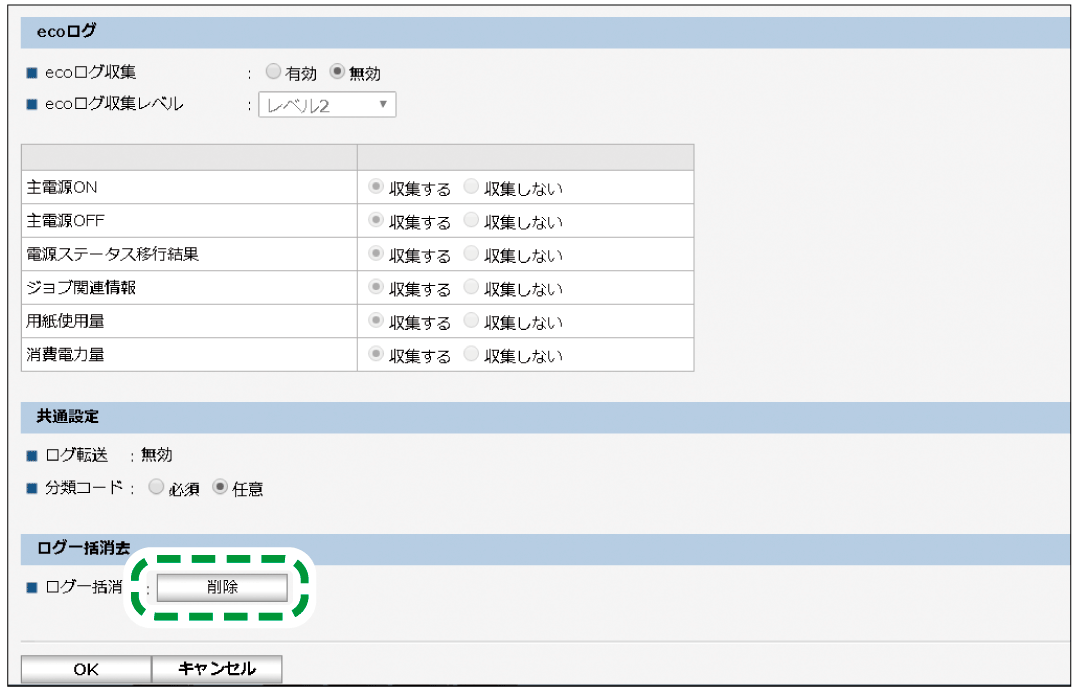Image resolution: width=1075 pixels, height=691 pixels.
Task: Choose 収集しない for 主電源ON
Action: 472,188
